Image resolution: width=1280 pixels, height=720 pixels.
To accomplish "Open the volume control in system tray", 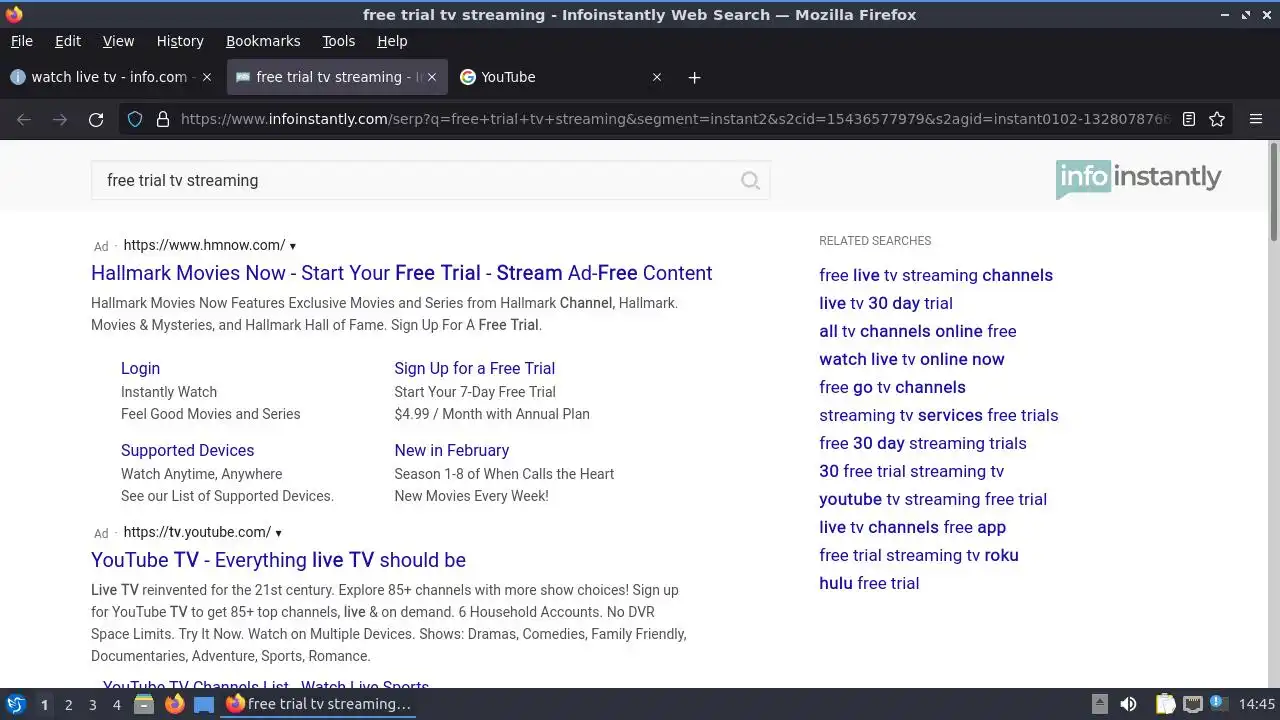I will coord(1128,704).
